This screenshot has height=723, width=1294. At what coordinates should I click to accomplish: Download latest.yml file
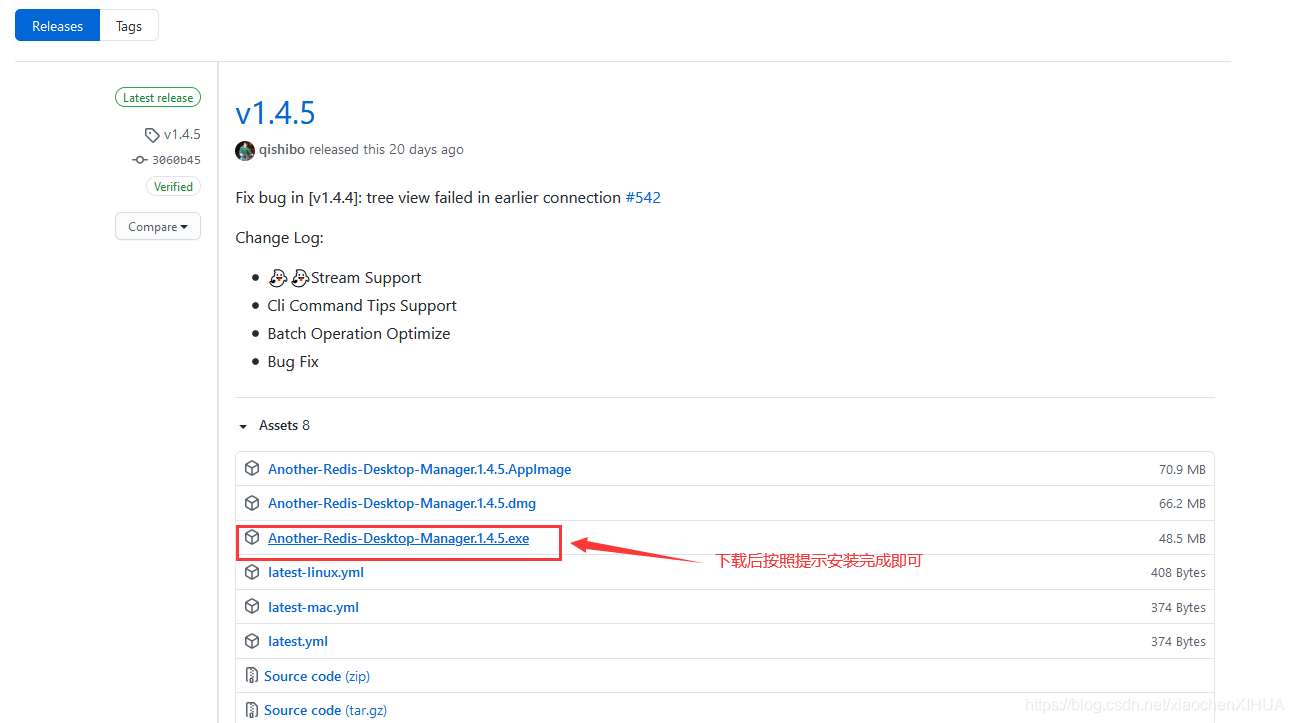pyautogui.click(x=298, y=641)
